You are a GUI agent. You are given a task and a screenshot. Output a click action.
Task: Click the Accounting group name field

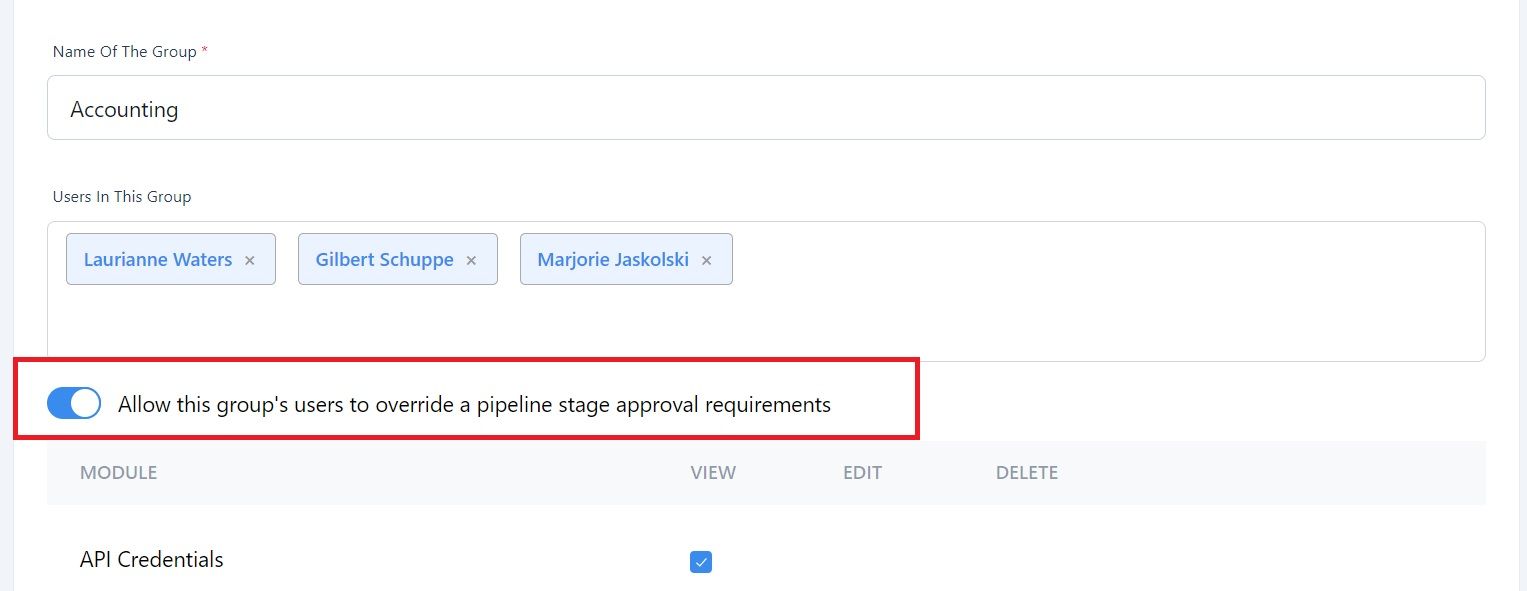(x=766, y=108)
